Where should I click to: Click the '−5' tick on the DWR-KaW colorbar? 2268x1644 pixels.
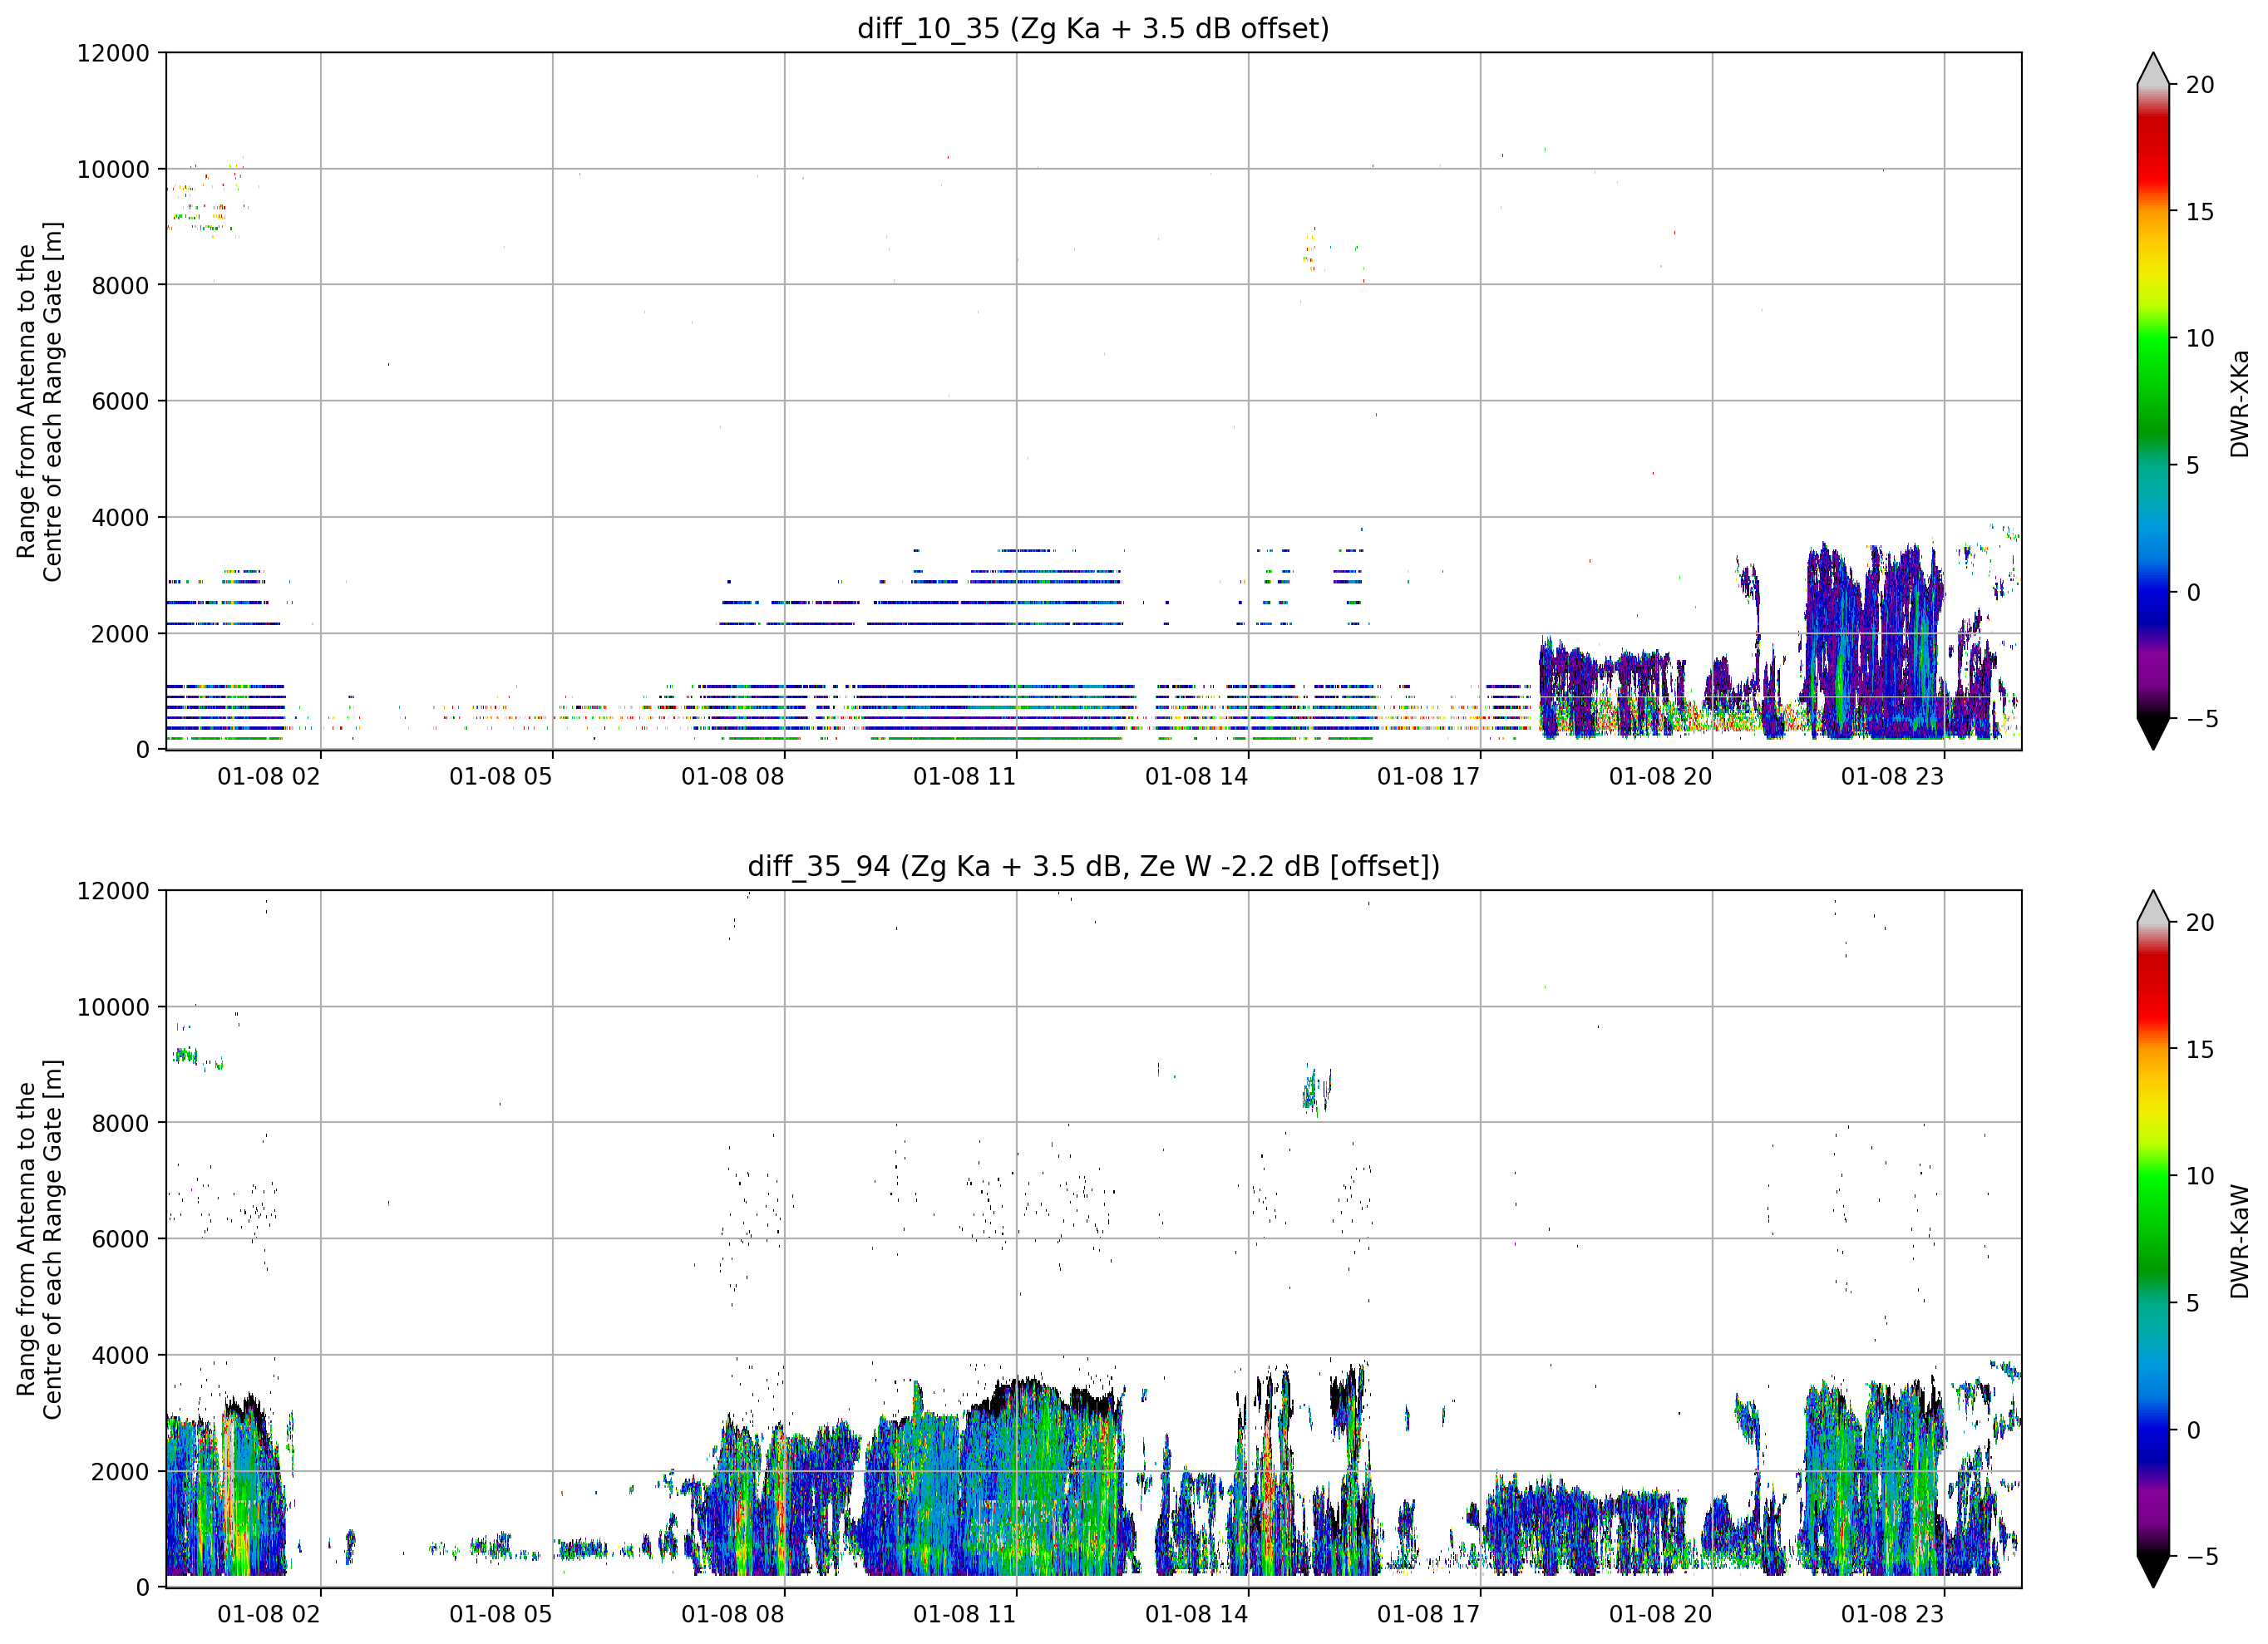[x=2202, y=1557]
